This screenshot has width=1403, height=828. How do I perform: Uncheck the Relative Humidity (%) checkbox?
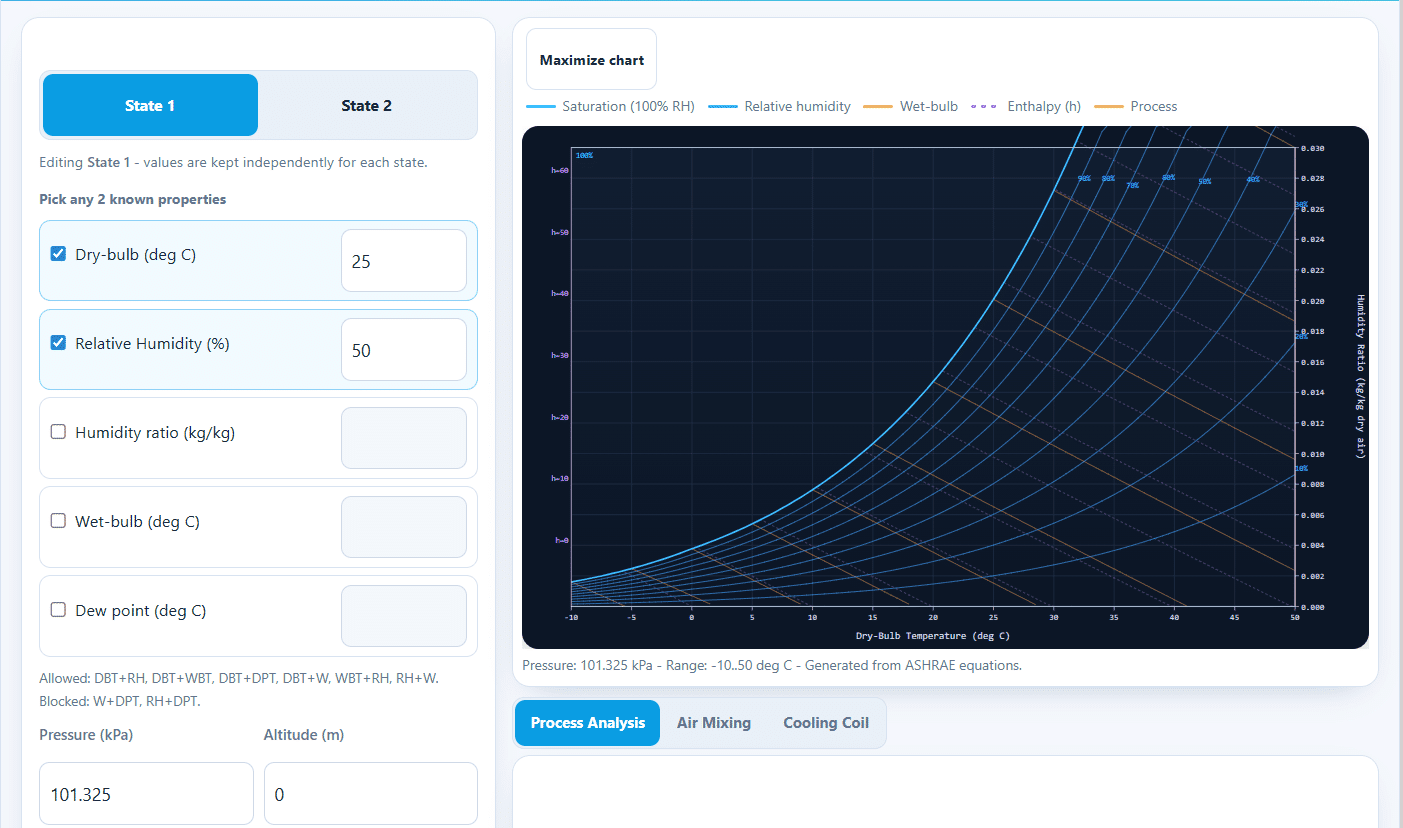58,343
